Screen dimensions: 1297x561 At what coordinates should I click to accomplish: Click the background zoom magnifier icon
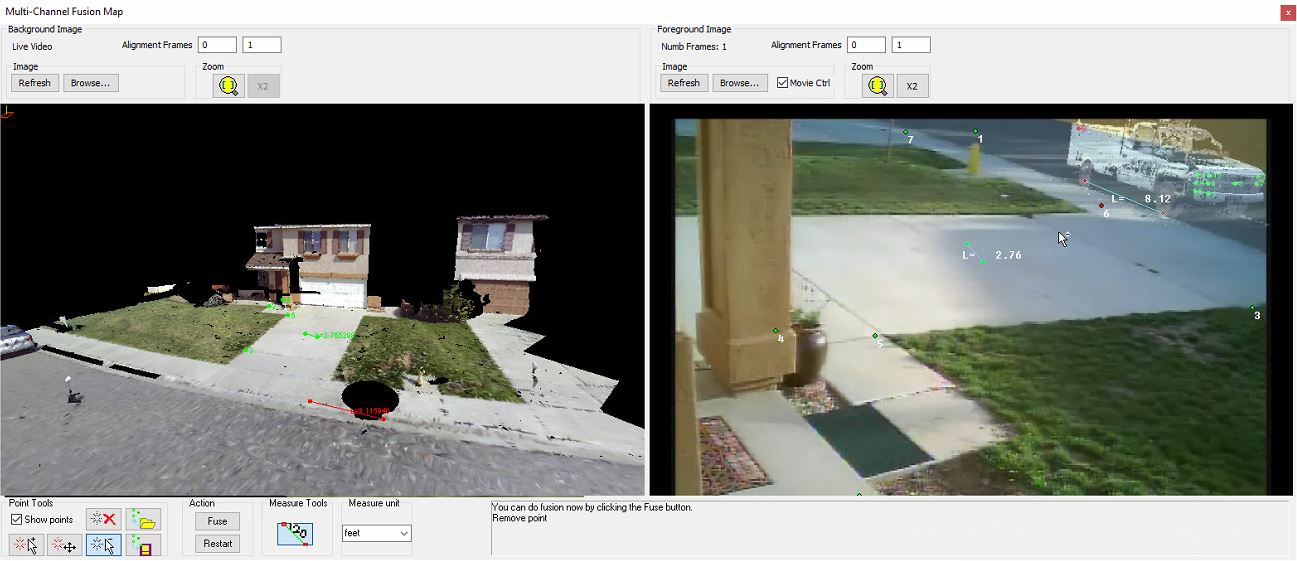tap(229, 86)
